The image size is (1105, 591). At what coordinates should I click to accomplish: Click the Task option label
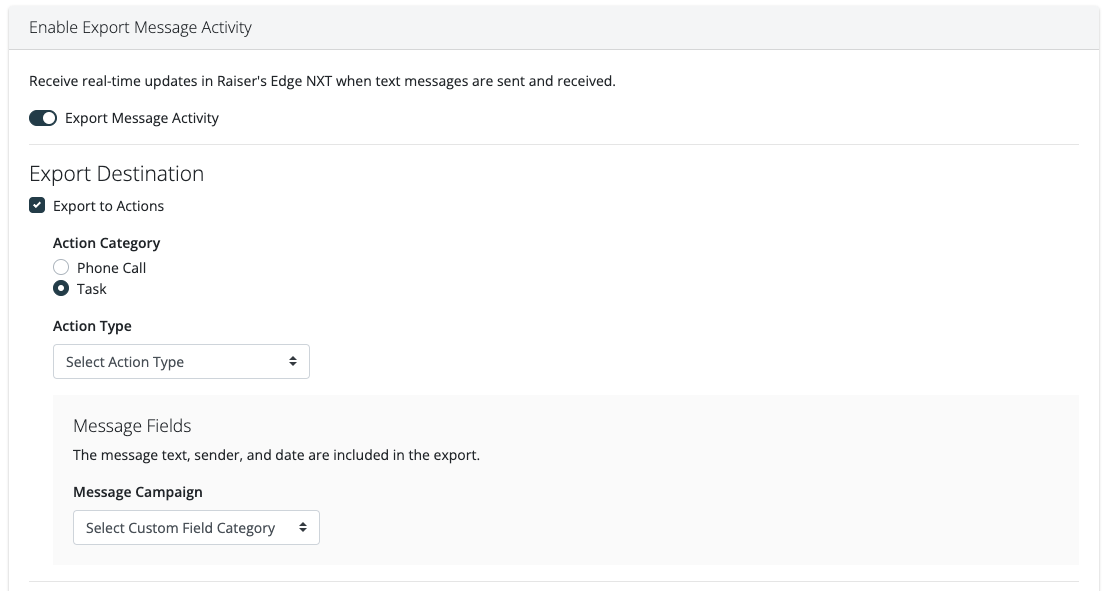(x=91, y=289)
